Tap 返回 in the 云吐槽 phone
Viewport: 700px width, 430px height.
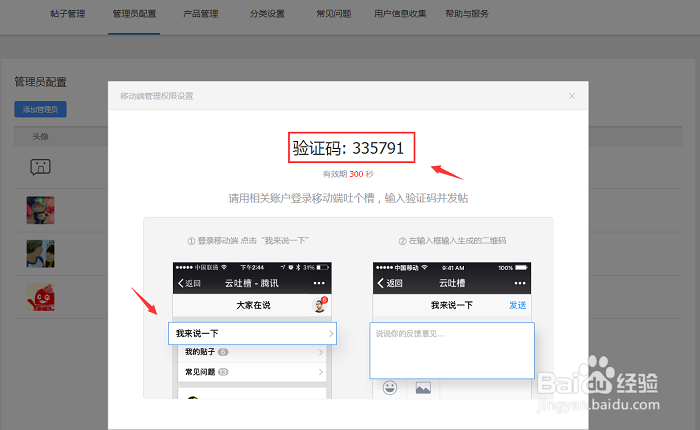390,283
